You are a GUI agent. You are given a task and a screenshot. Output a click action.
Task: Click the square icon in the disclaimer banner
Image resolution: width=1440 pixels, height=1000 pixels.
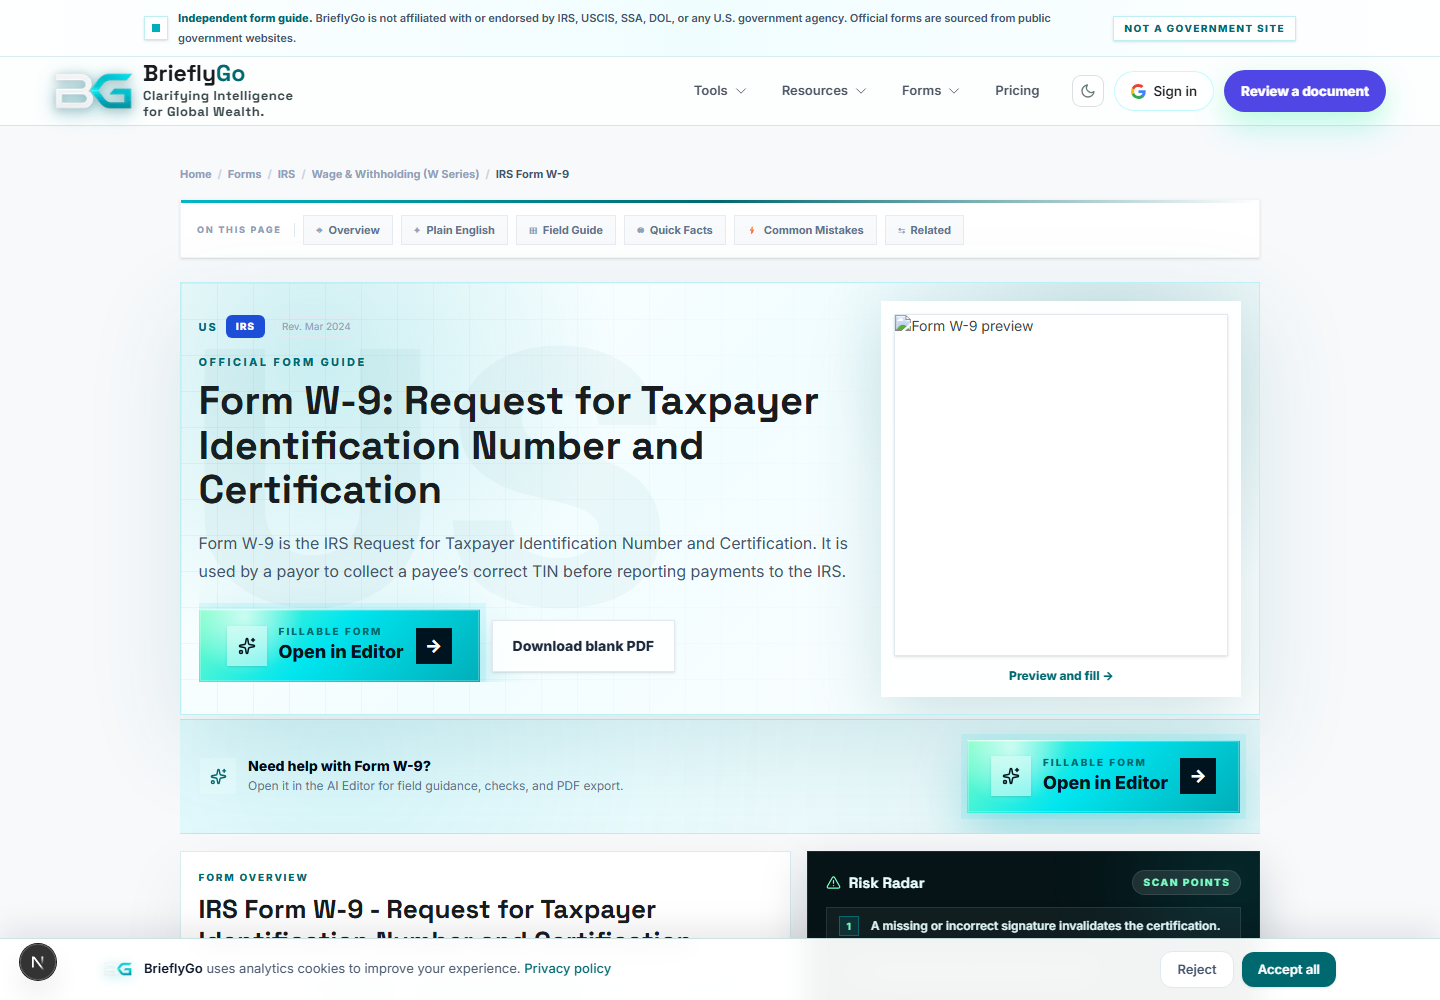pos(156,28)
